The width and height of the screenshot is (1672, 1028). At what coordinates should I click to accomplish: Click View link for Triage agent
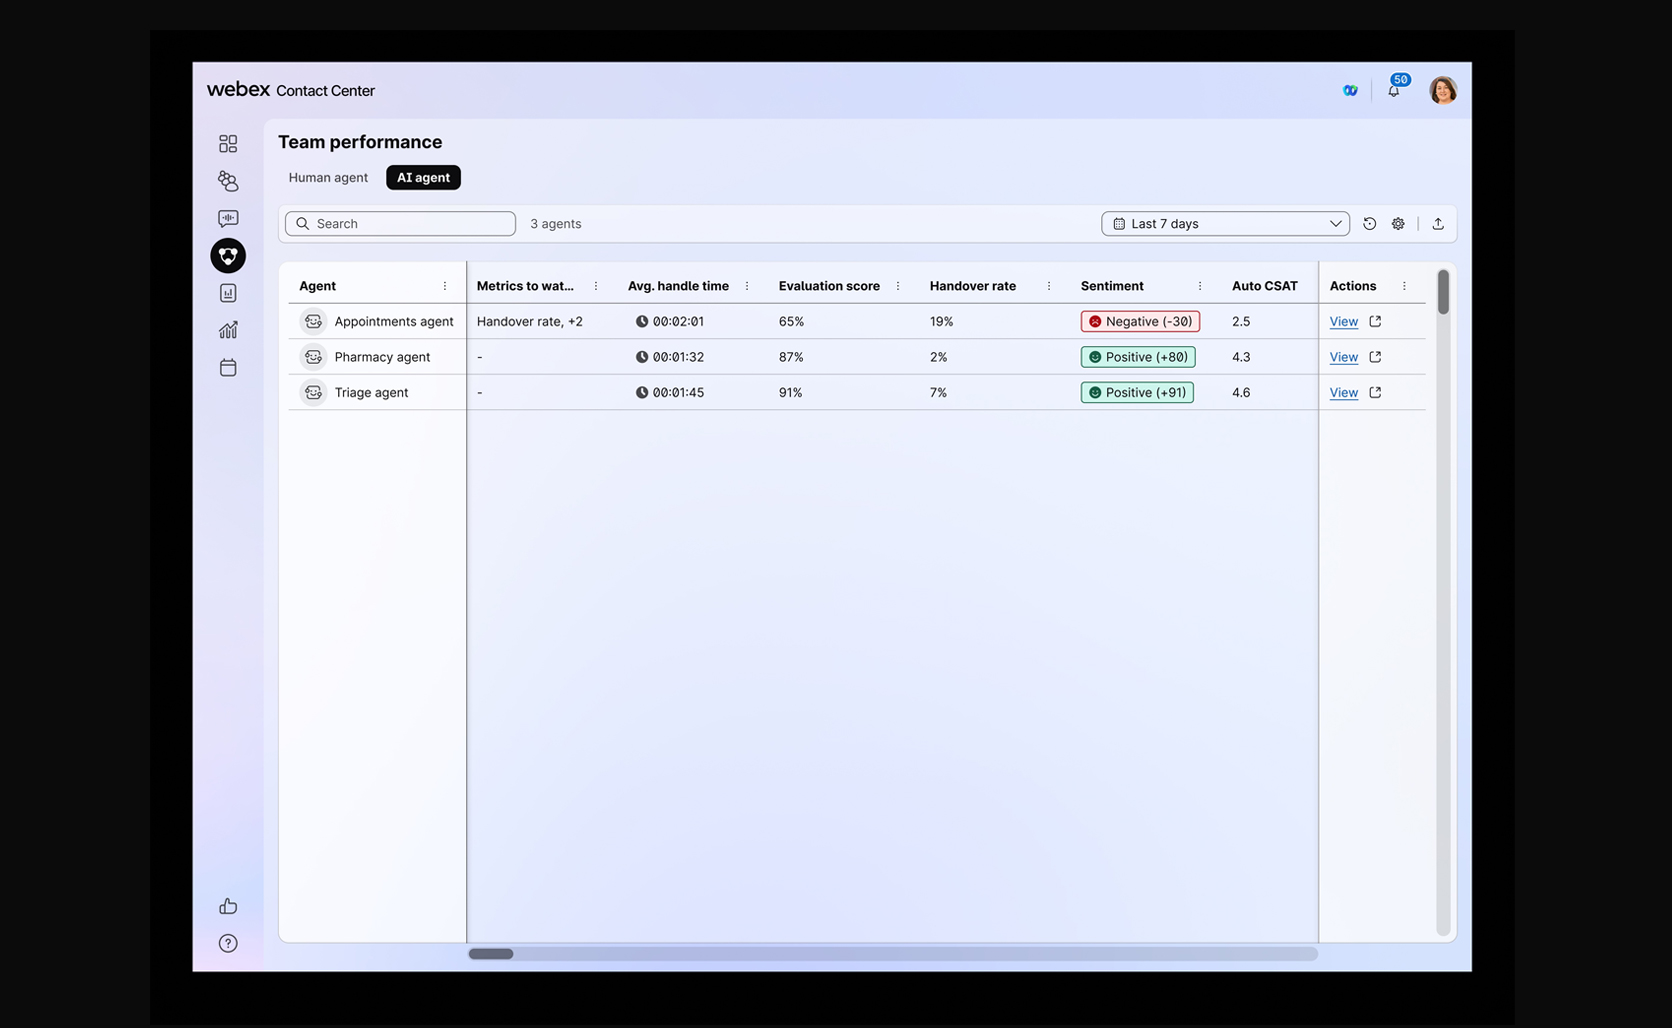point(1343,393)
